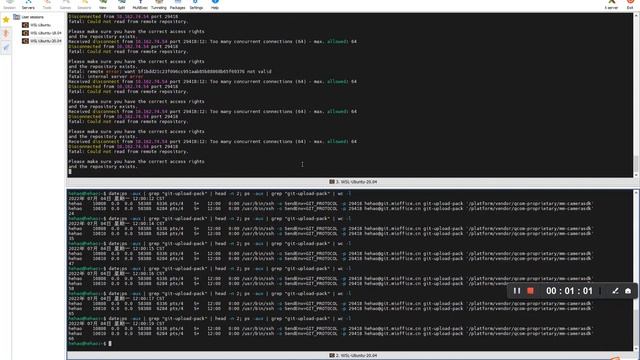Click the X server toolbar button
This screenshot has height=360, width=640.
point(611,4)
